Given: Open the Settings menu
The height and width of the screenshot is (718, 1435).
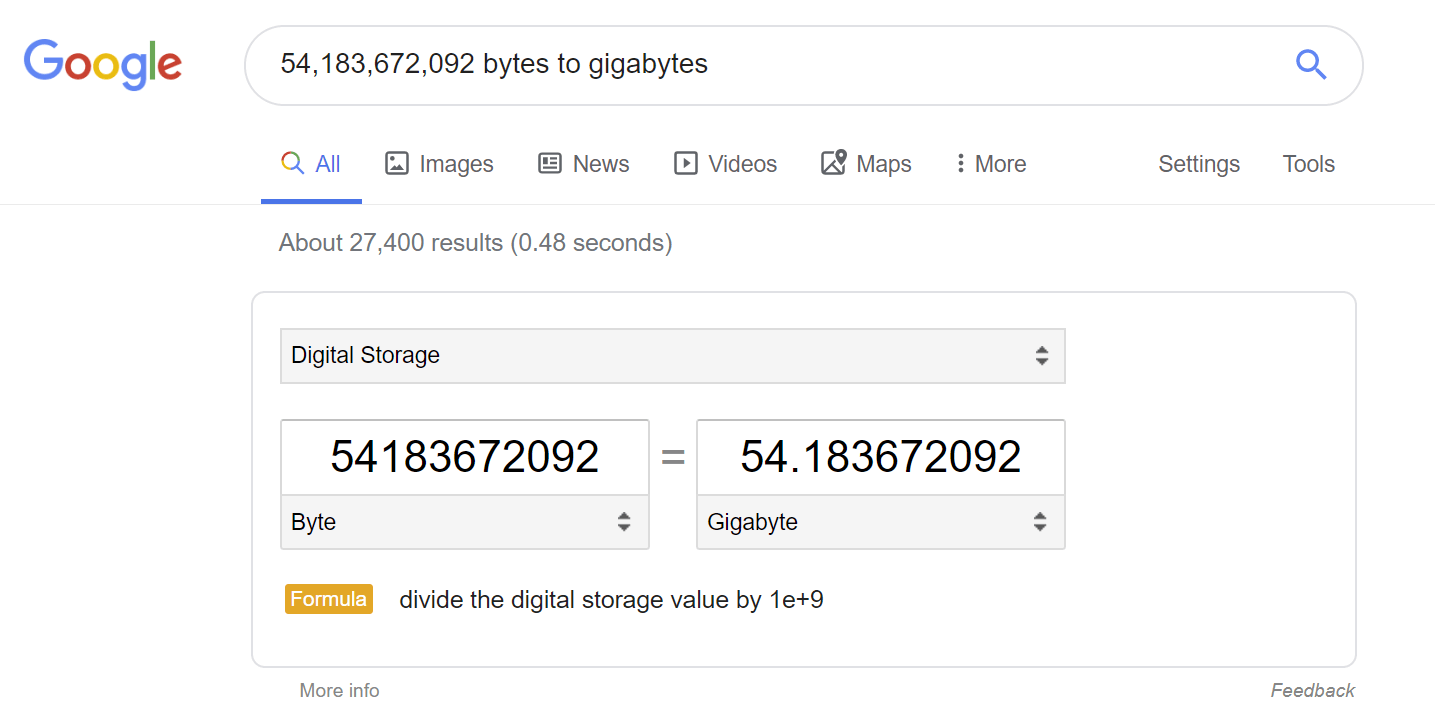Looking at the screenshot, I should tap(1198, 163).
